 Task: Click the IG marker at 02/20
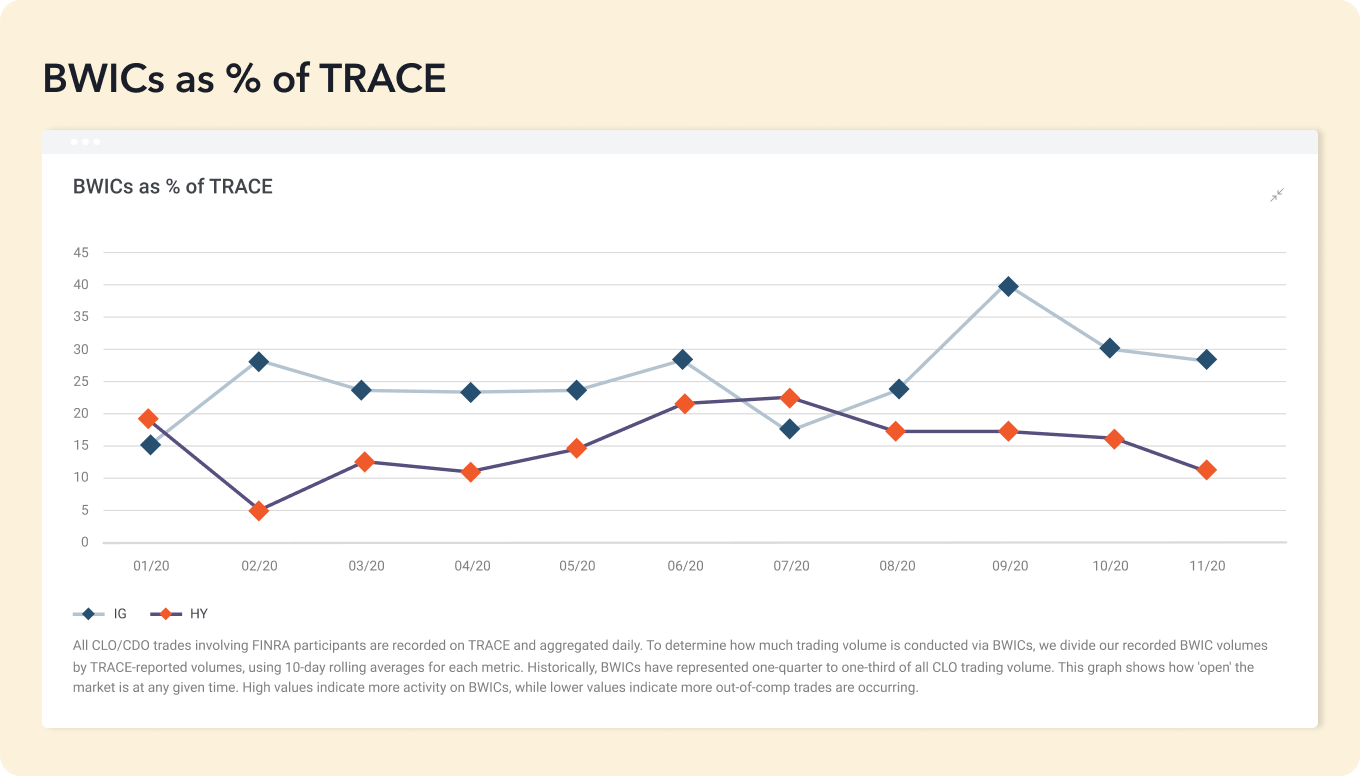click(259, 361)
